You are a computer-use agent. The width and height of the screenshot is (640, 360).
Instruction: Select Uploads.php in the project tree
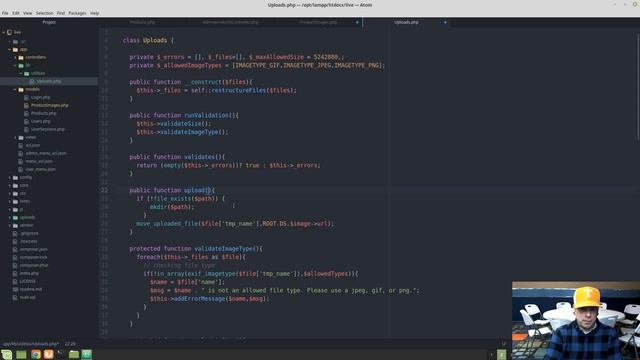(49, 81)
